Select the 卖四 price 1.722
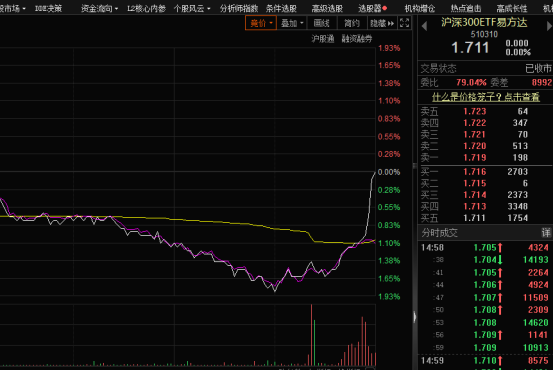Screen dimensions: 554x370 coord(475,123)
